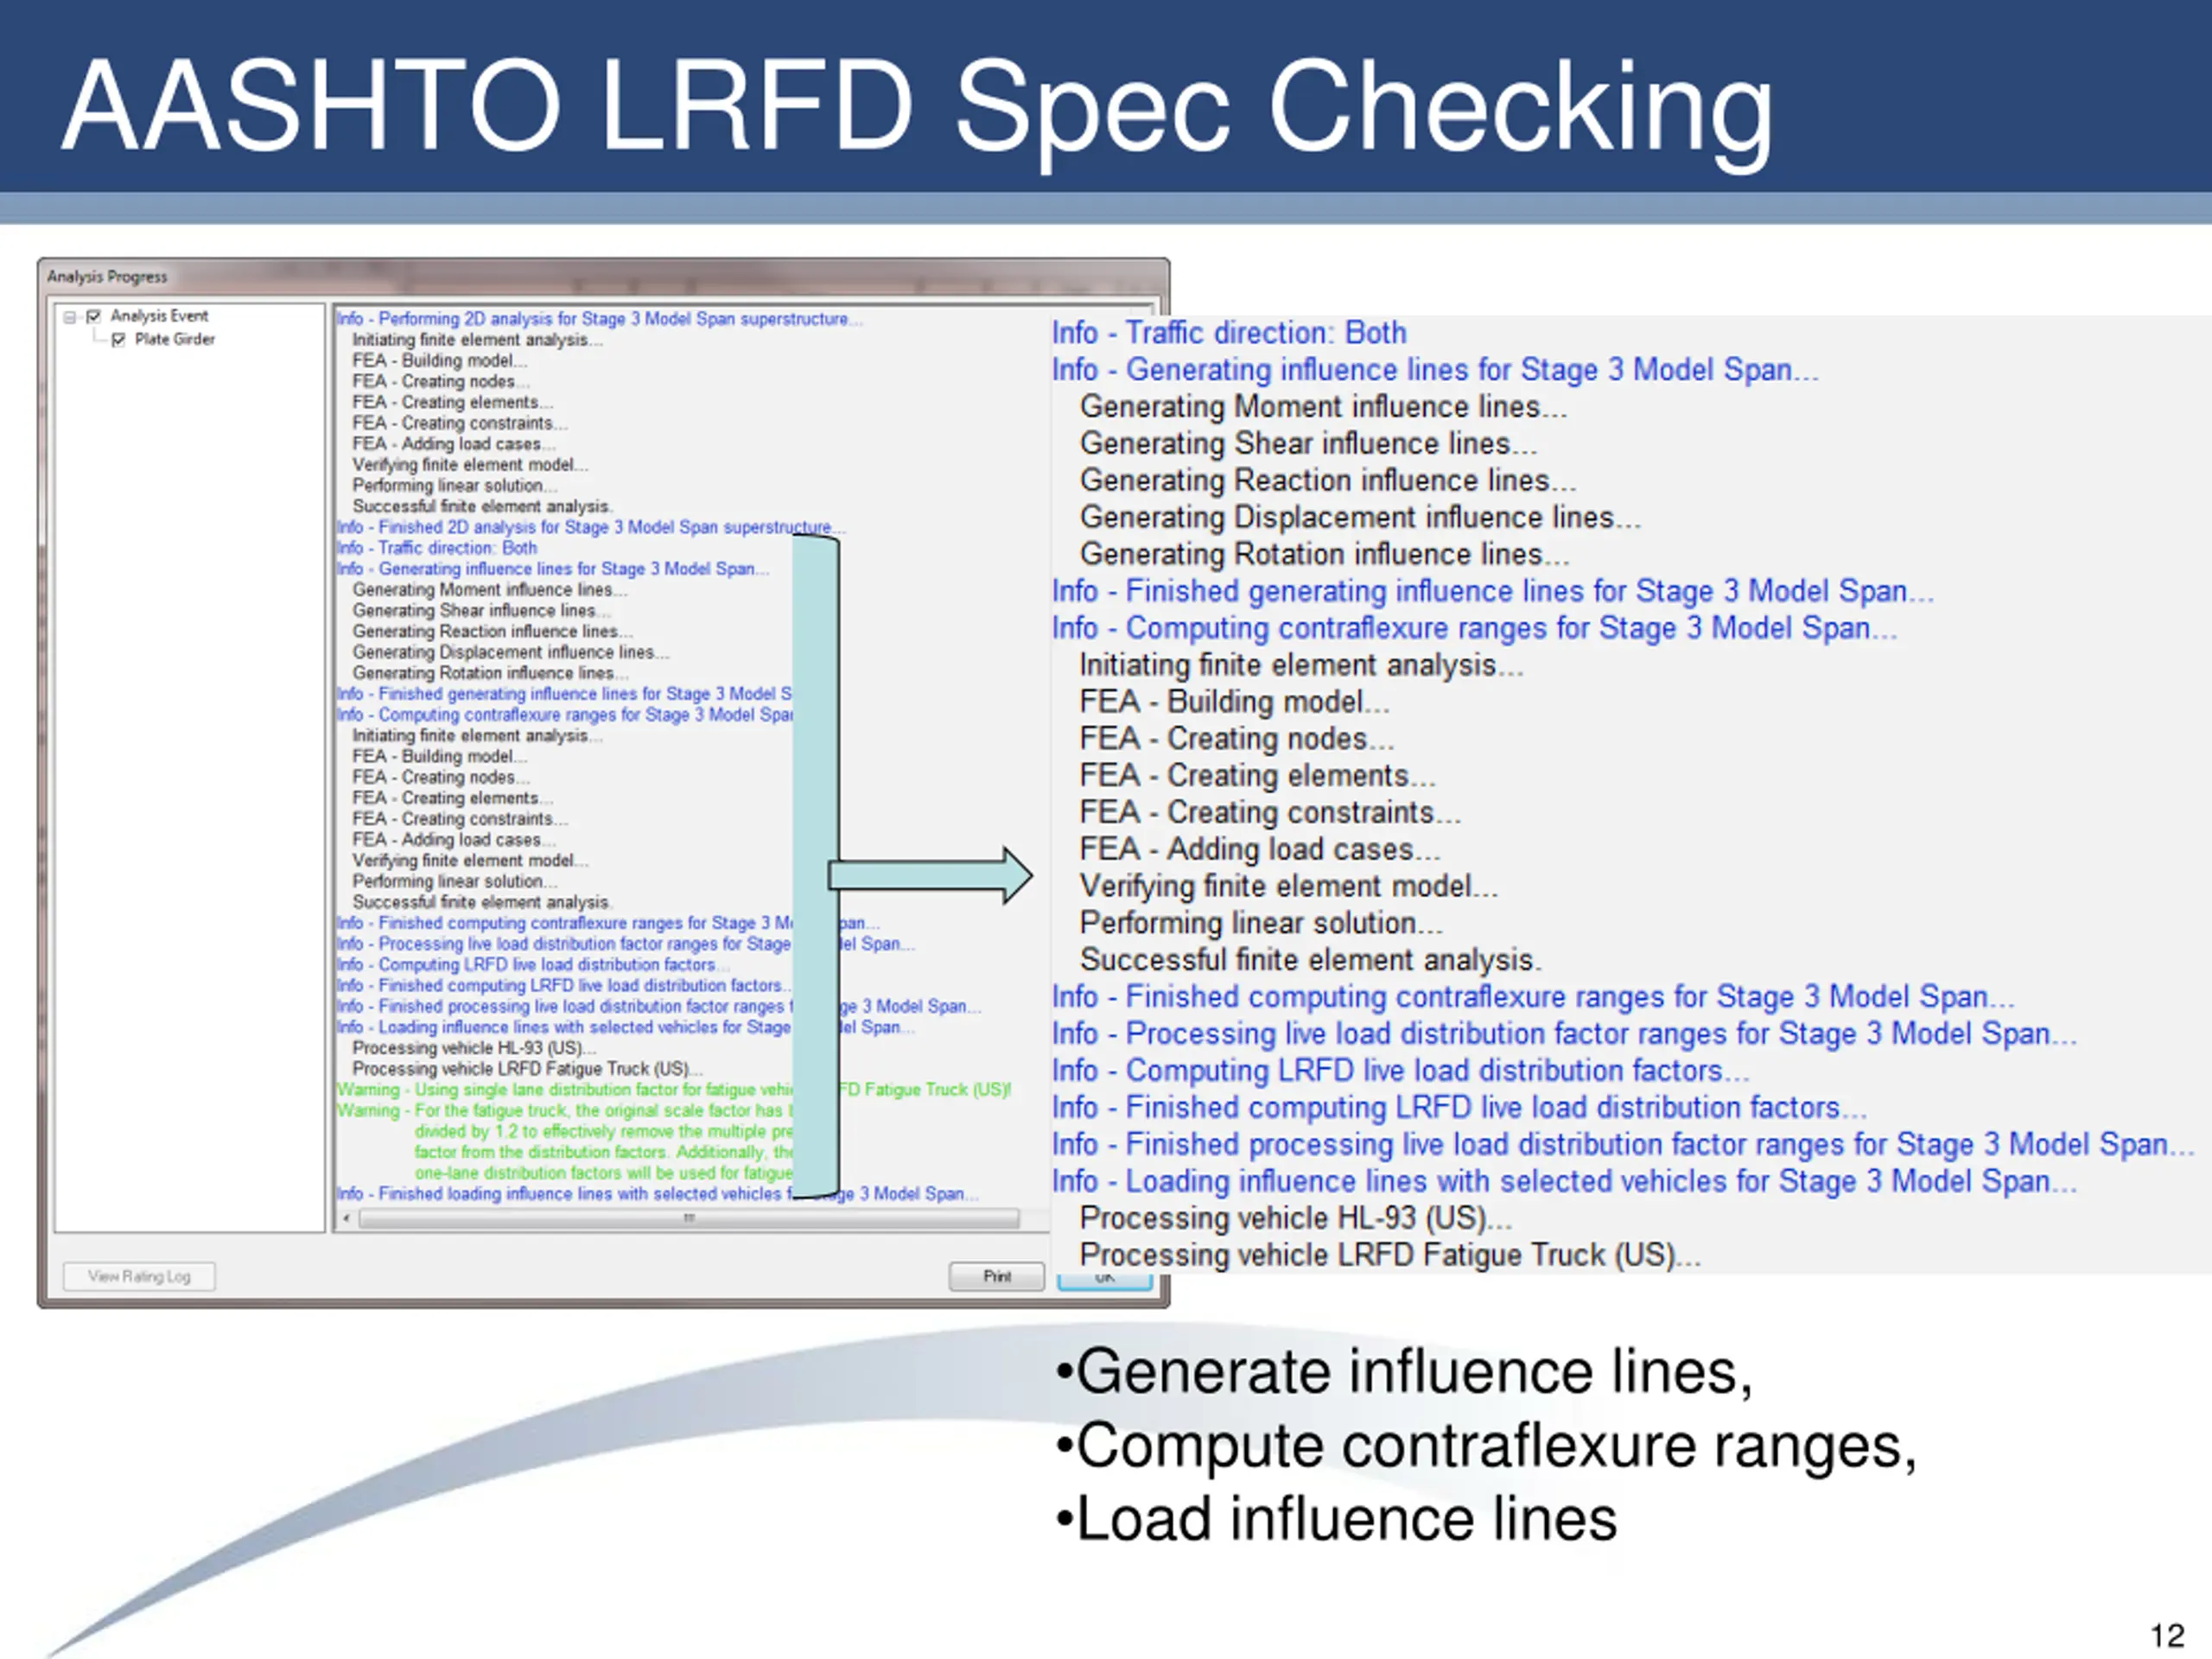Click 'Processing vehicle LRFD Fatigue Truck' in enlarged callout
Viewport: 2212px width, 1659px height.
[x=1390, y=1256]
